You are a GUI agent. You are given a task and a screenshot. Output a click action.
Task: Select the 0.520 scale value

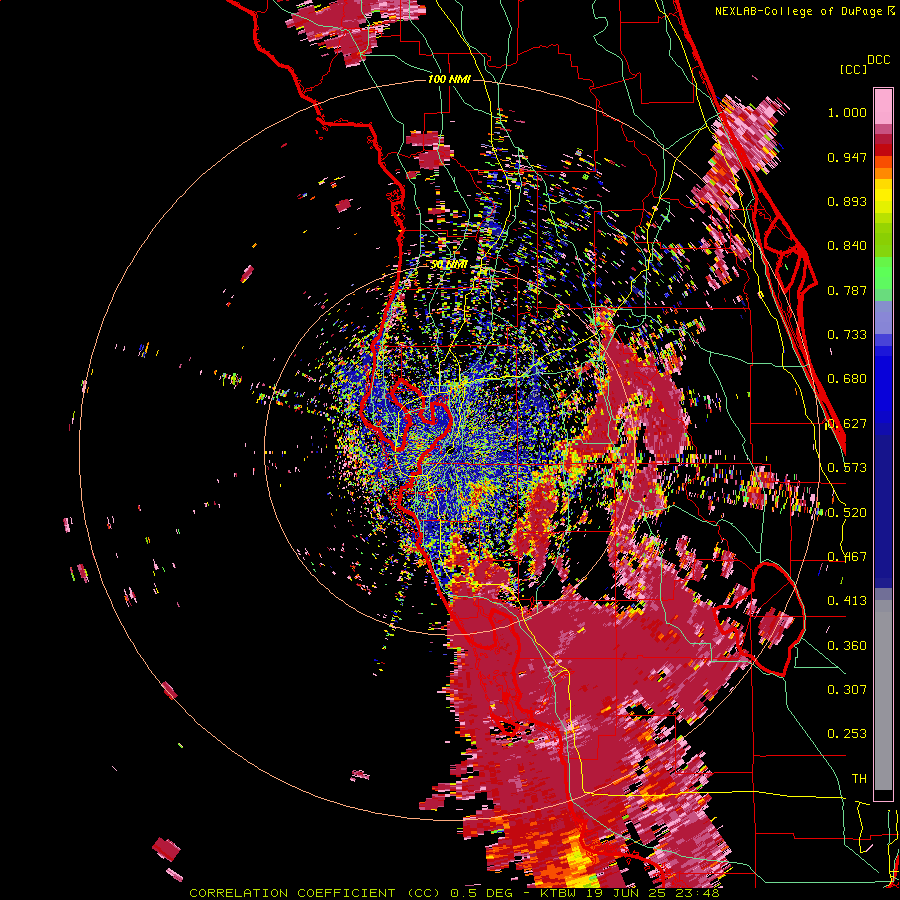tap(847, 513)
